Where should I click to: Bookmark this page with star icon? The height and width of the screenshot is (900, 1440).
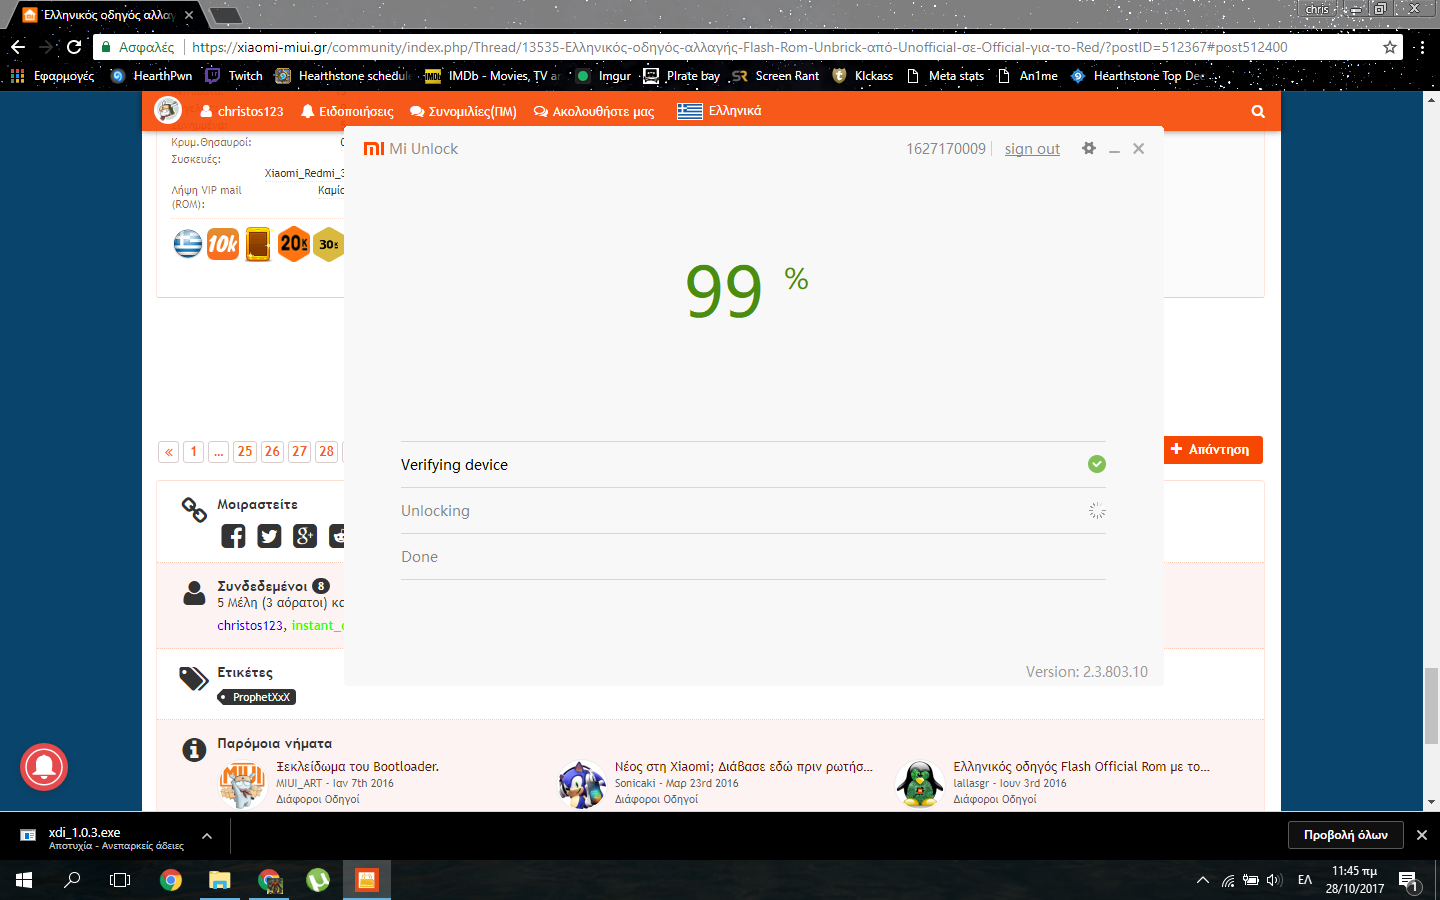pyautogui.click(x=1389, y=47)
